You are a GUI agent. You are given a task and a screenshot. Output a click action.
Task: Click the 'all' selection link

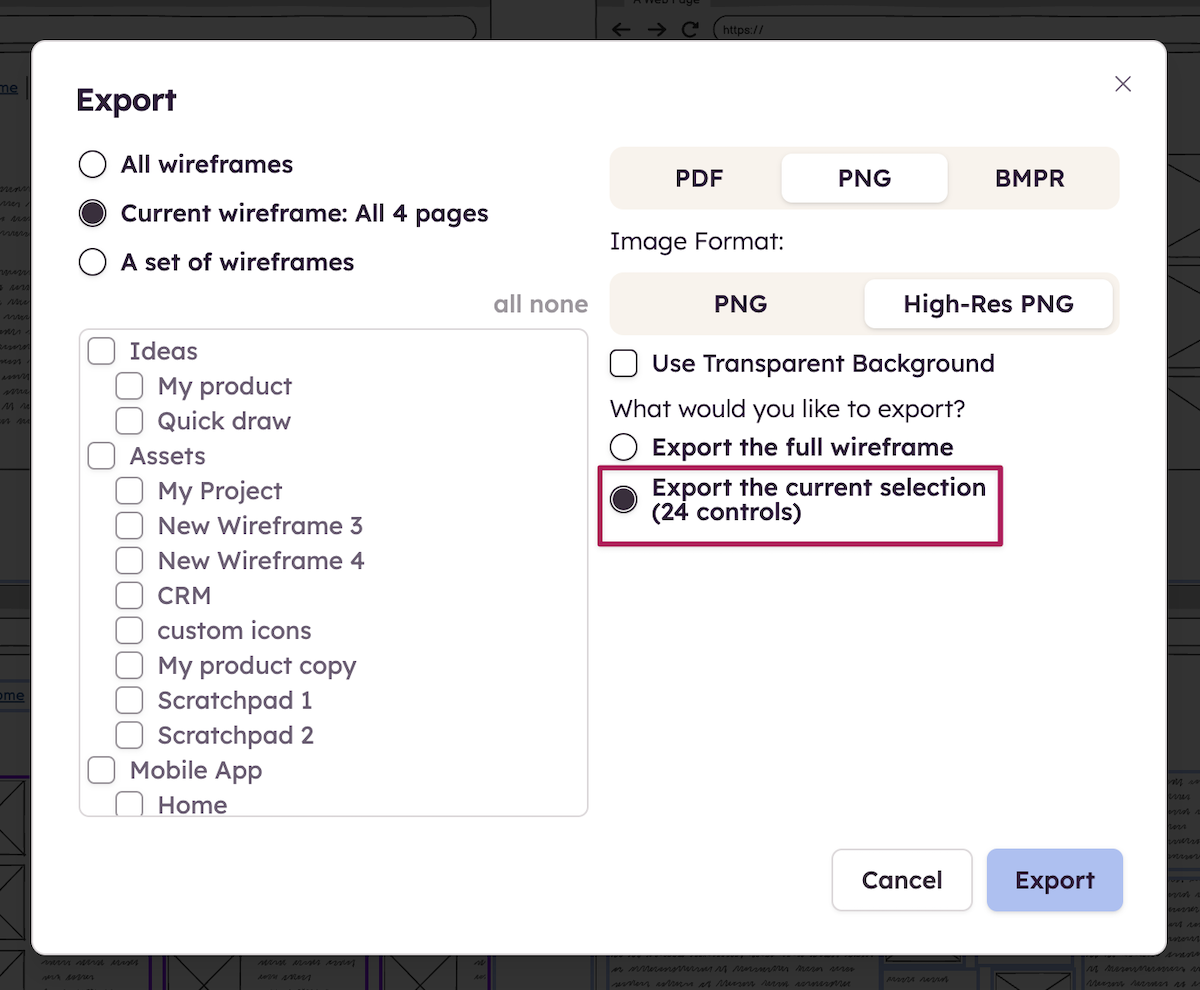509,304
